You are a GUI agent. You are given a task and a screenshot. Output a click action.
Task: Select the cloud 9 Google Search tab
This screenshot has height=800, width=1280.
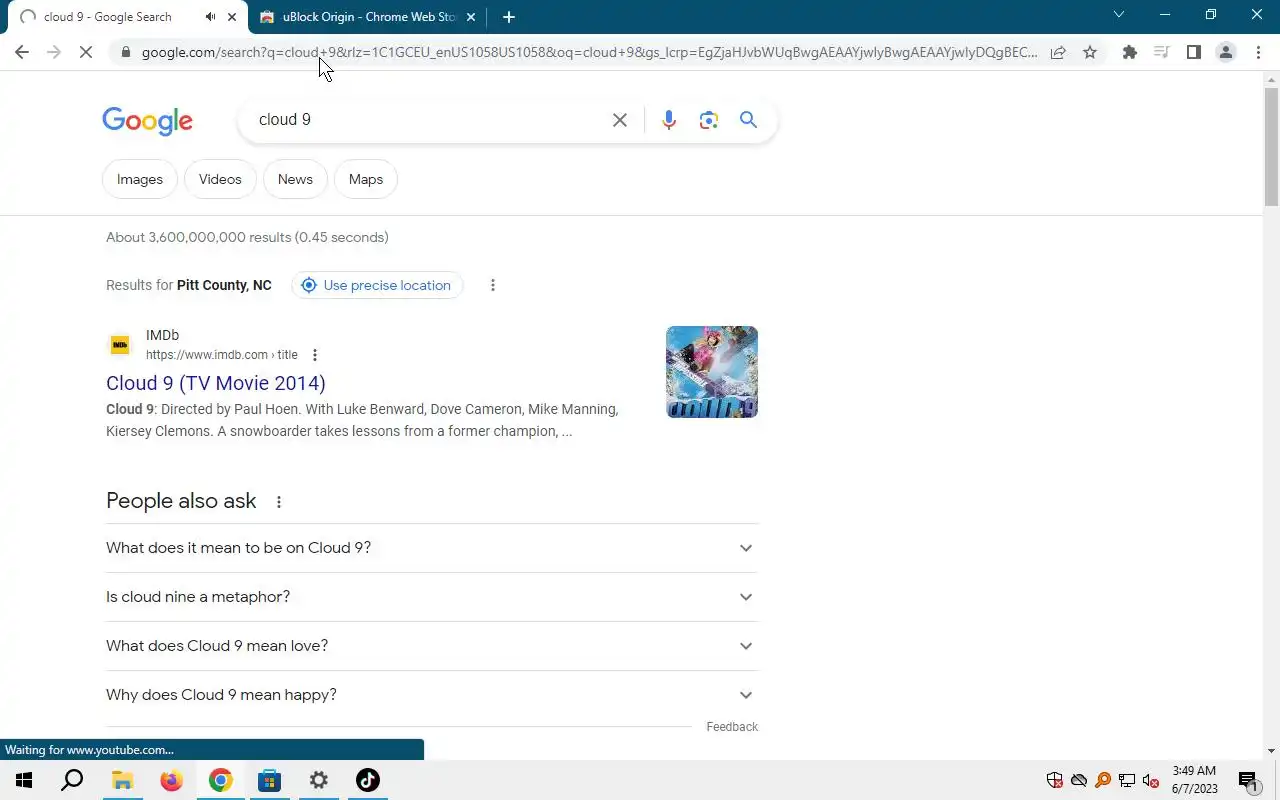click(128, 17)
